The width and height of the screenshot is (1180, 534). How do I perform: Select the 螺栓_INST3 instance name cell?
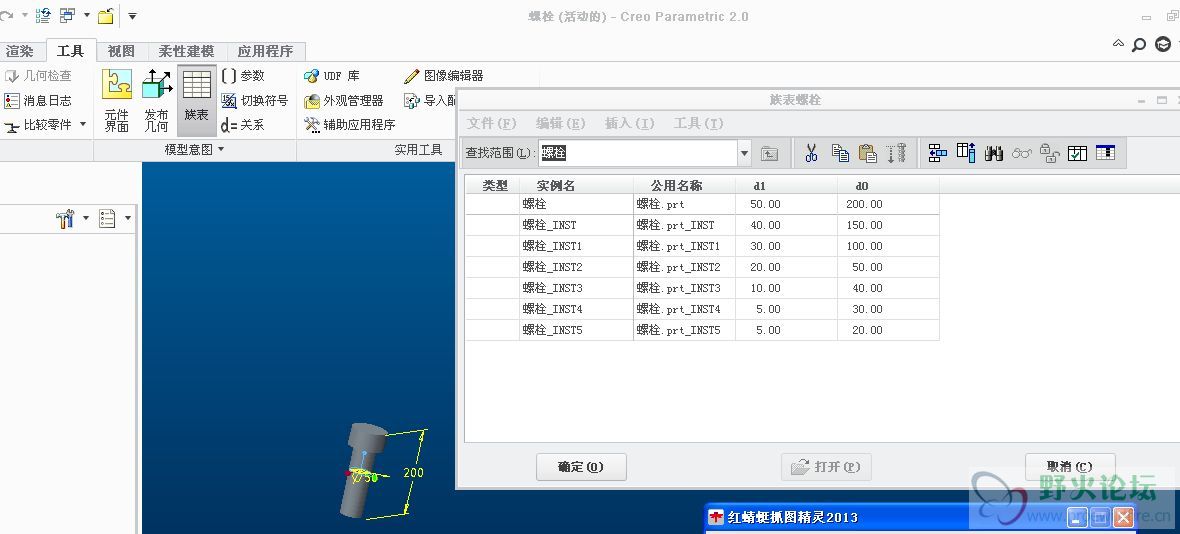pos(576,288)
